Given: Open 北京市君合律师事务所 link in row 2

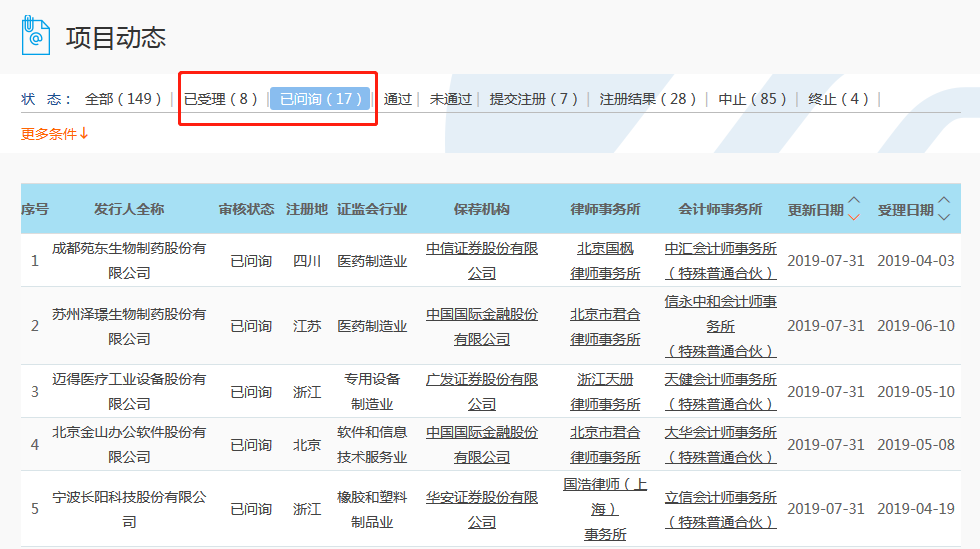Looking at the screenshot, I should (605, 326).
